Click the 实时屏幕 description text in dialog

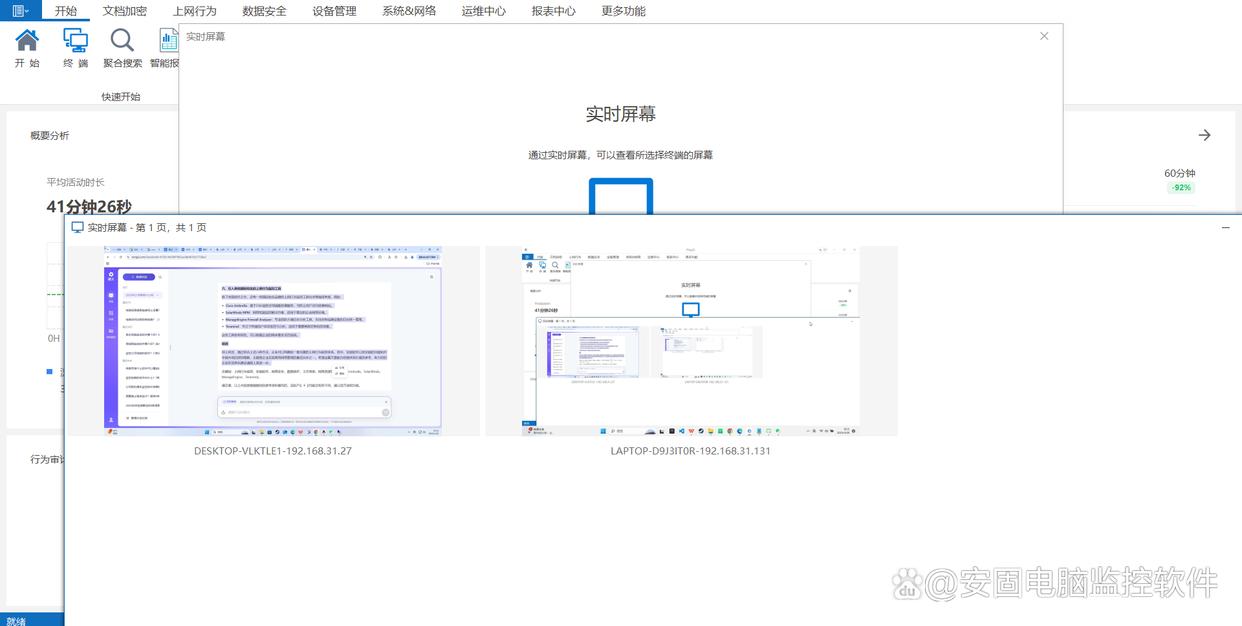(x=620, y=155)
